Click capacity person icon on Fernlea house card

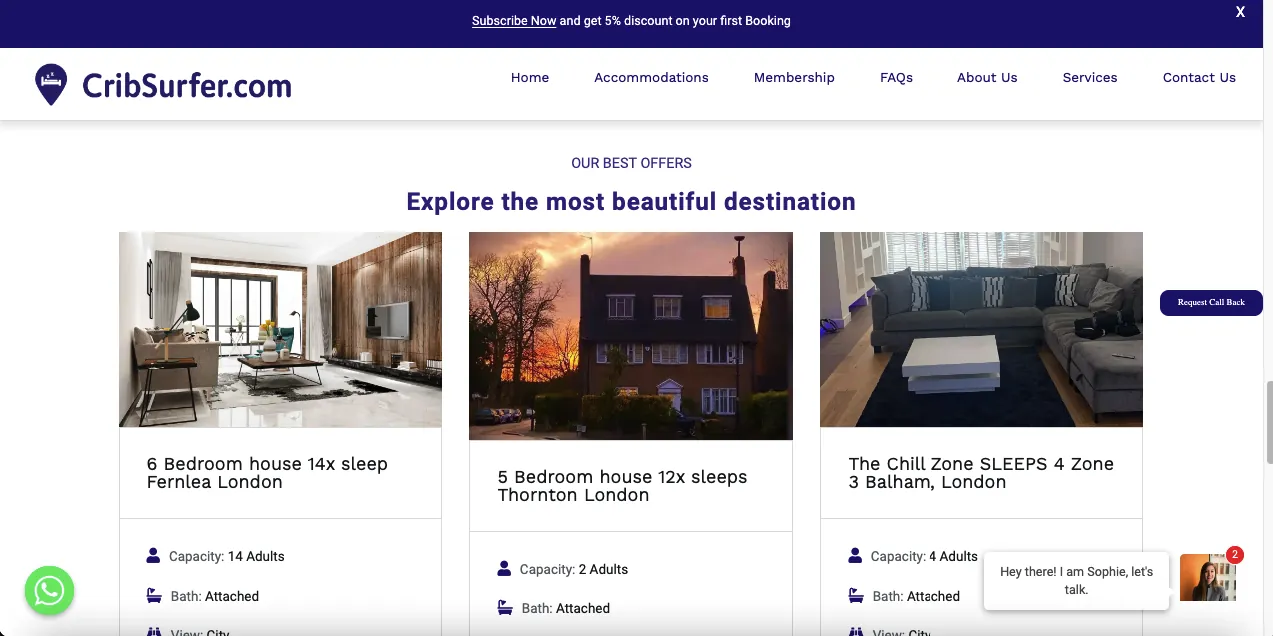click(x=153, y=555)
